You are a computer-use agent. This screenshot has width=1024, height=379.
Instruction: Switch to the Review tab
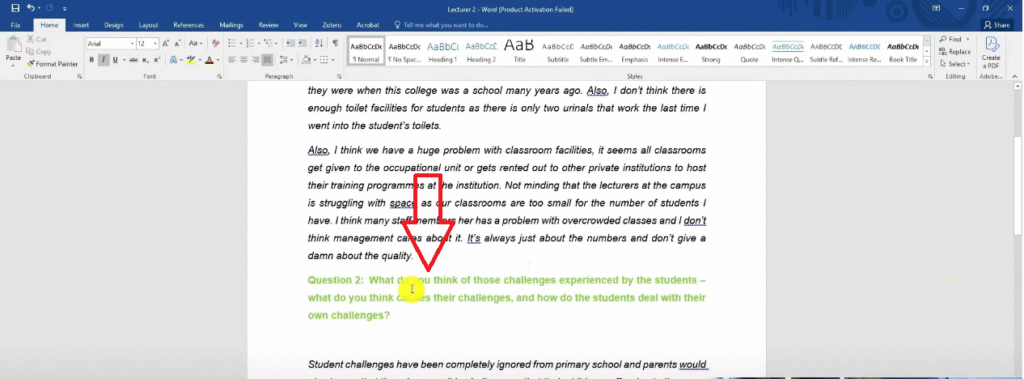coord(268,25)
